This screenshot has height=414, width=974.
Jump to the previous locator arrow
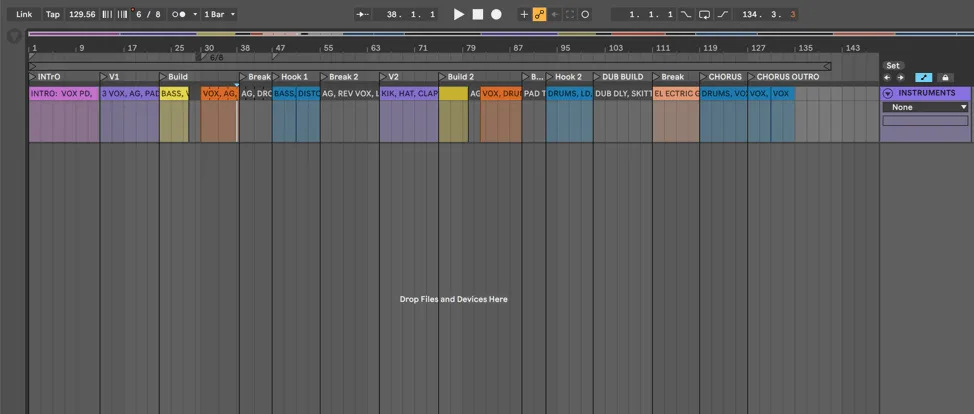pyautogui.click(x=887, y=78)
